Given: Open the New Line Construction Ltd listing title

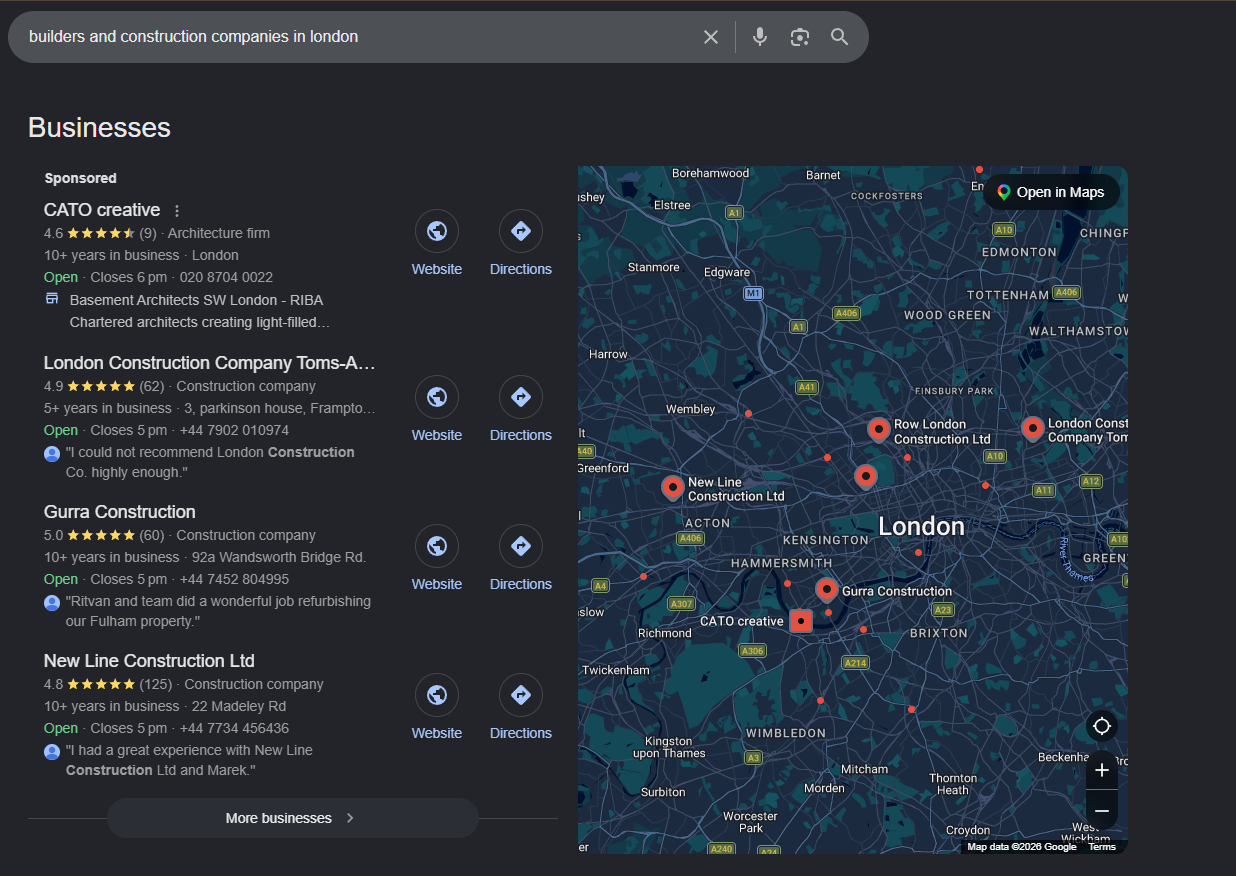Looking at the screenshot, I should (x=149, y=661).
